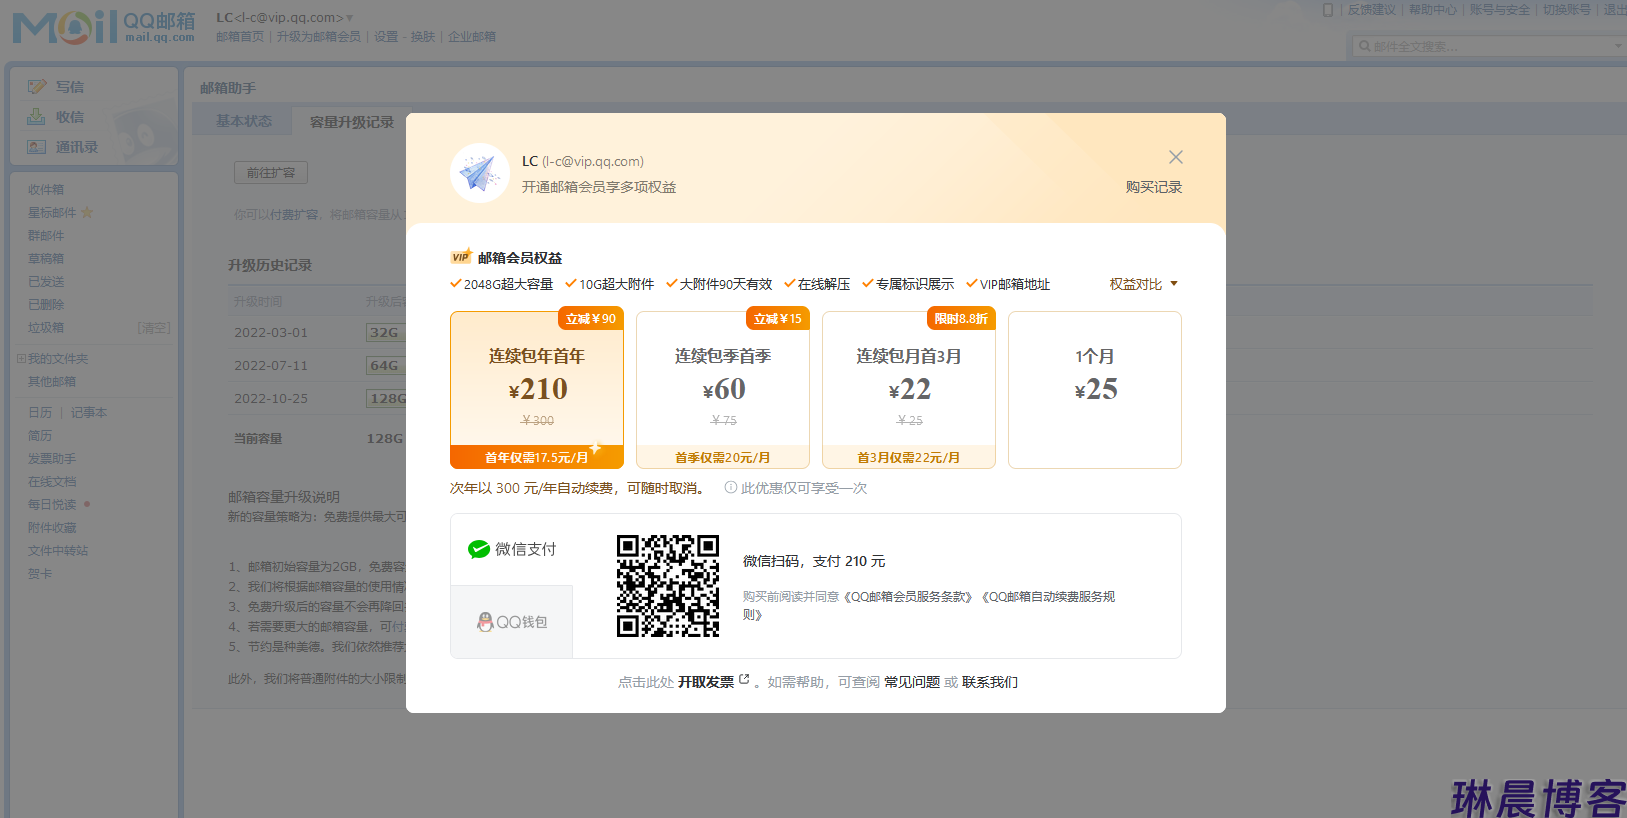
Task: Open 每日悦读 daily reading
Action: pos(52,505)
